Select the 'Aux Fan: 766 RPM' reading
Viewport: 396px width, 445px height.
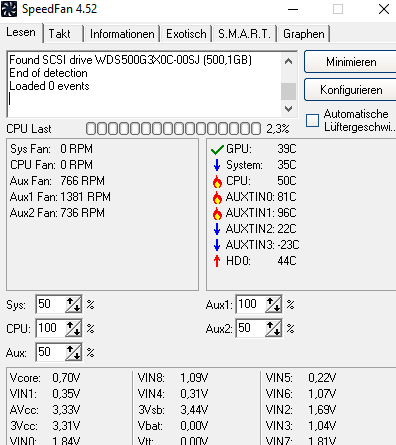(x=57, y=181)
